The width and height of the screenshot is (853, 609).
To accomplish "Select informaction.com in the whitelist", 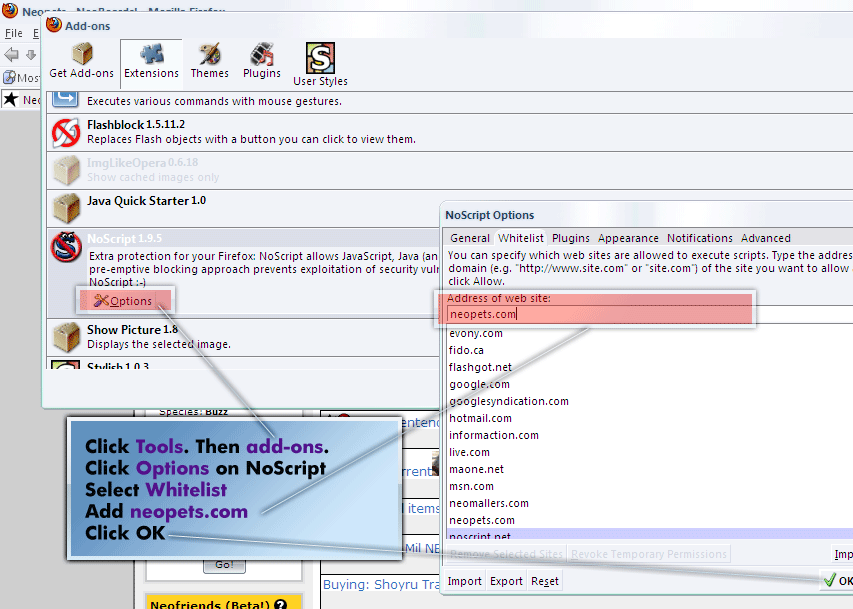I will 650,435.
